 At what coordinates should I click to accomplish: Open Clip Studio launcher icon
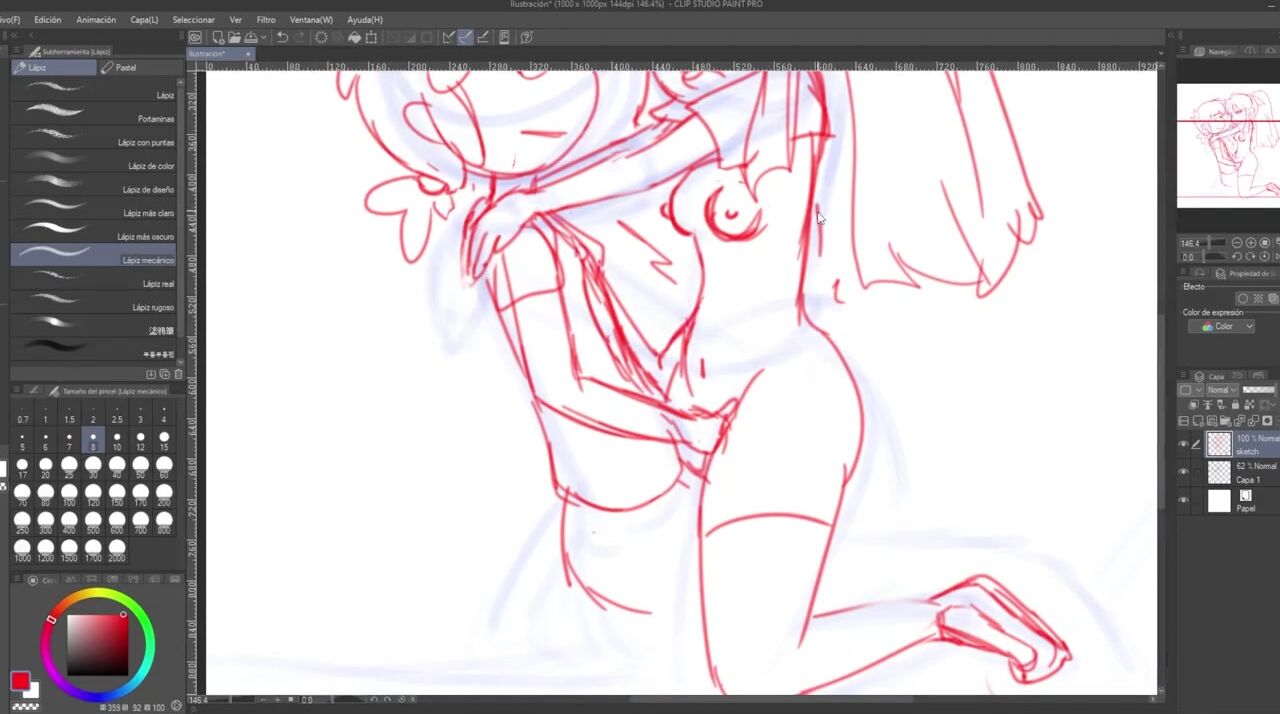[x=196, y=38]
